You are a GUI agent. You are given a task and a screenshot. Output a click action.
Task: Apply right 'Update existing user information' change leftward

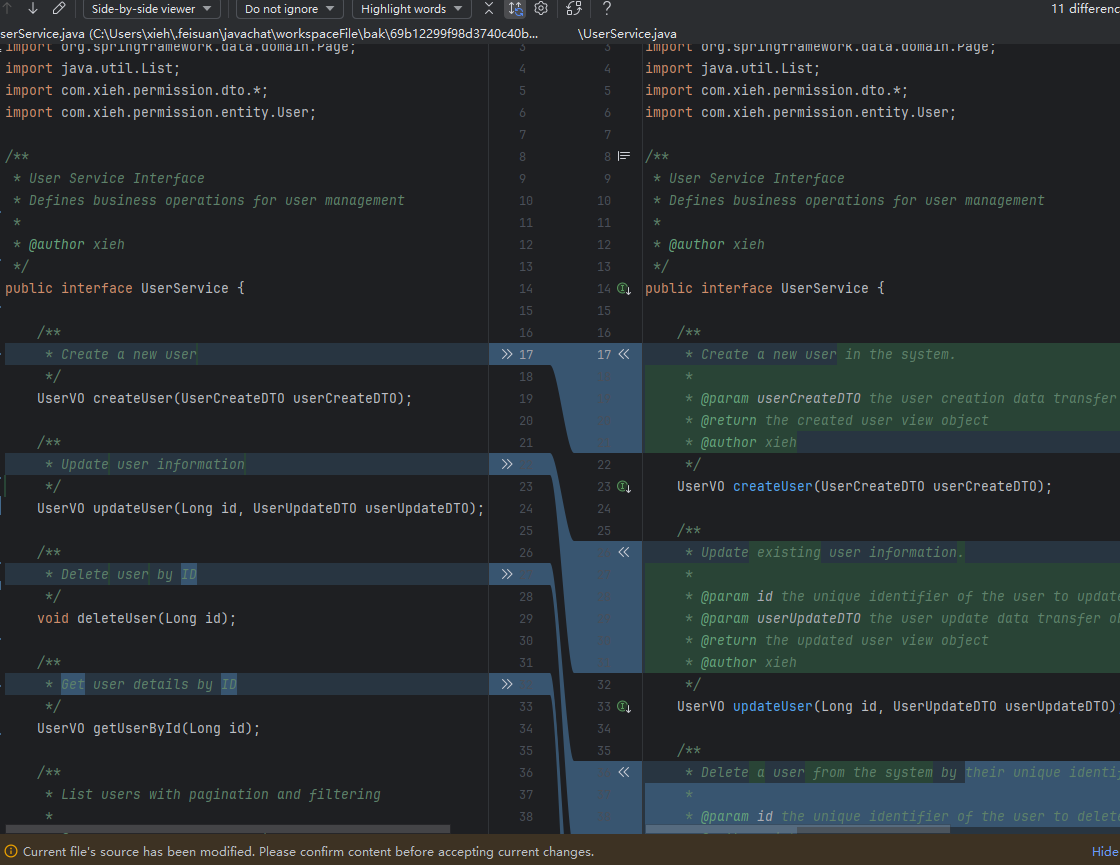pos(624,552)
